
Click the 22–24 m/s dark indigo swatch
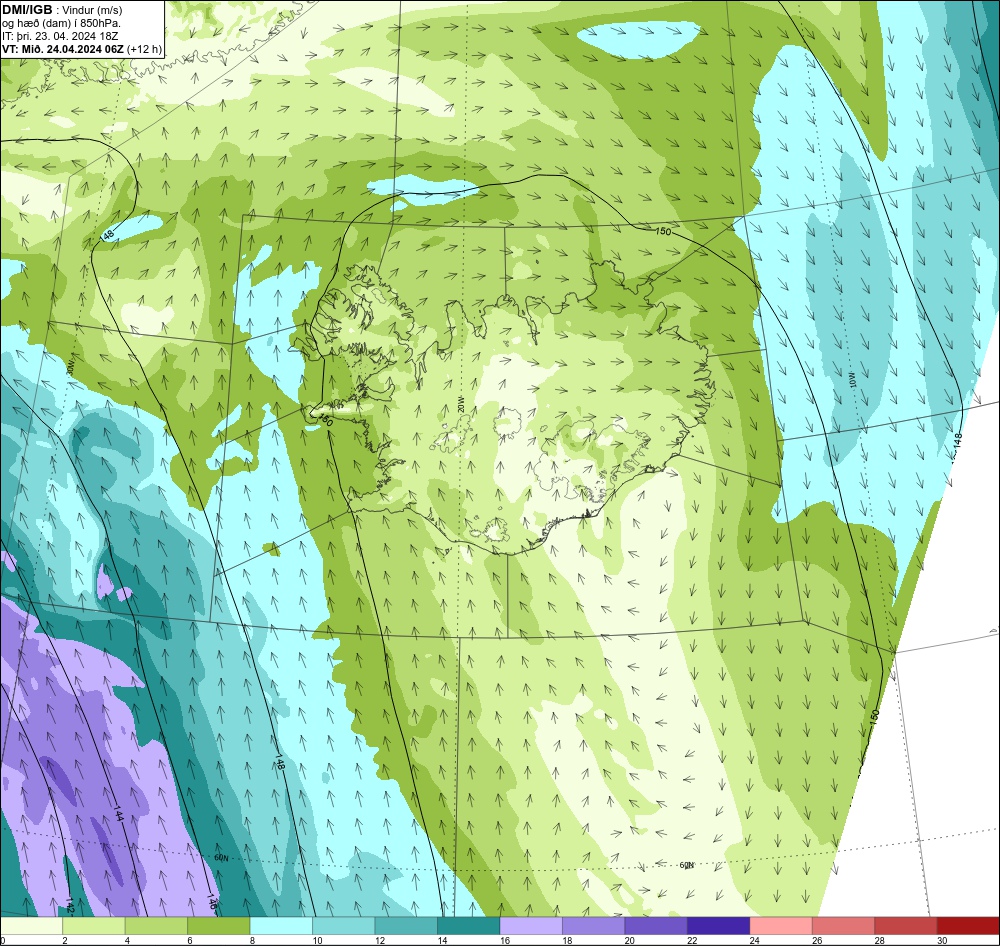pyautogui.click(x=719, y=926)
